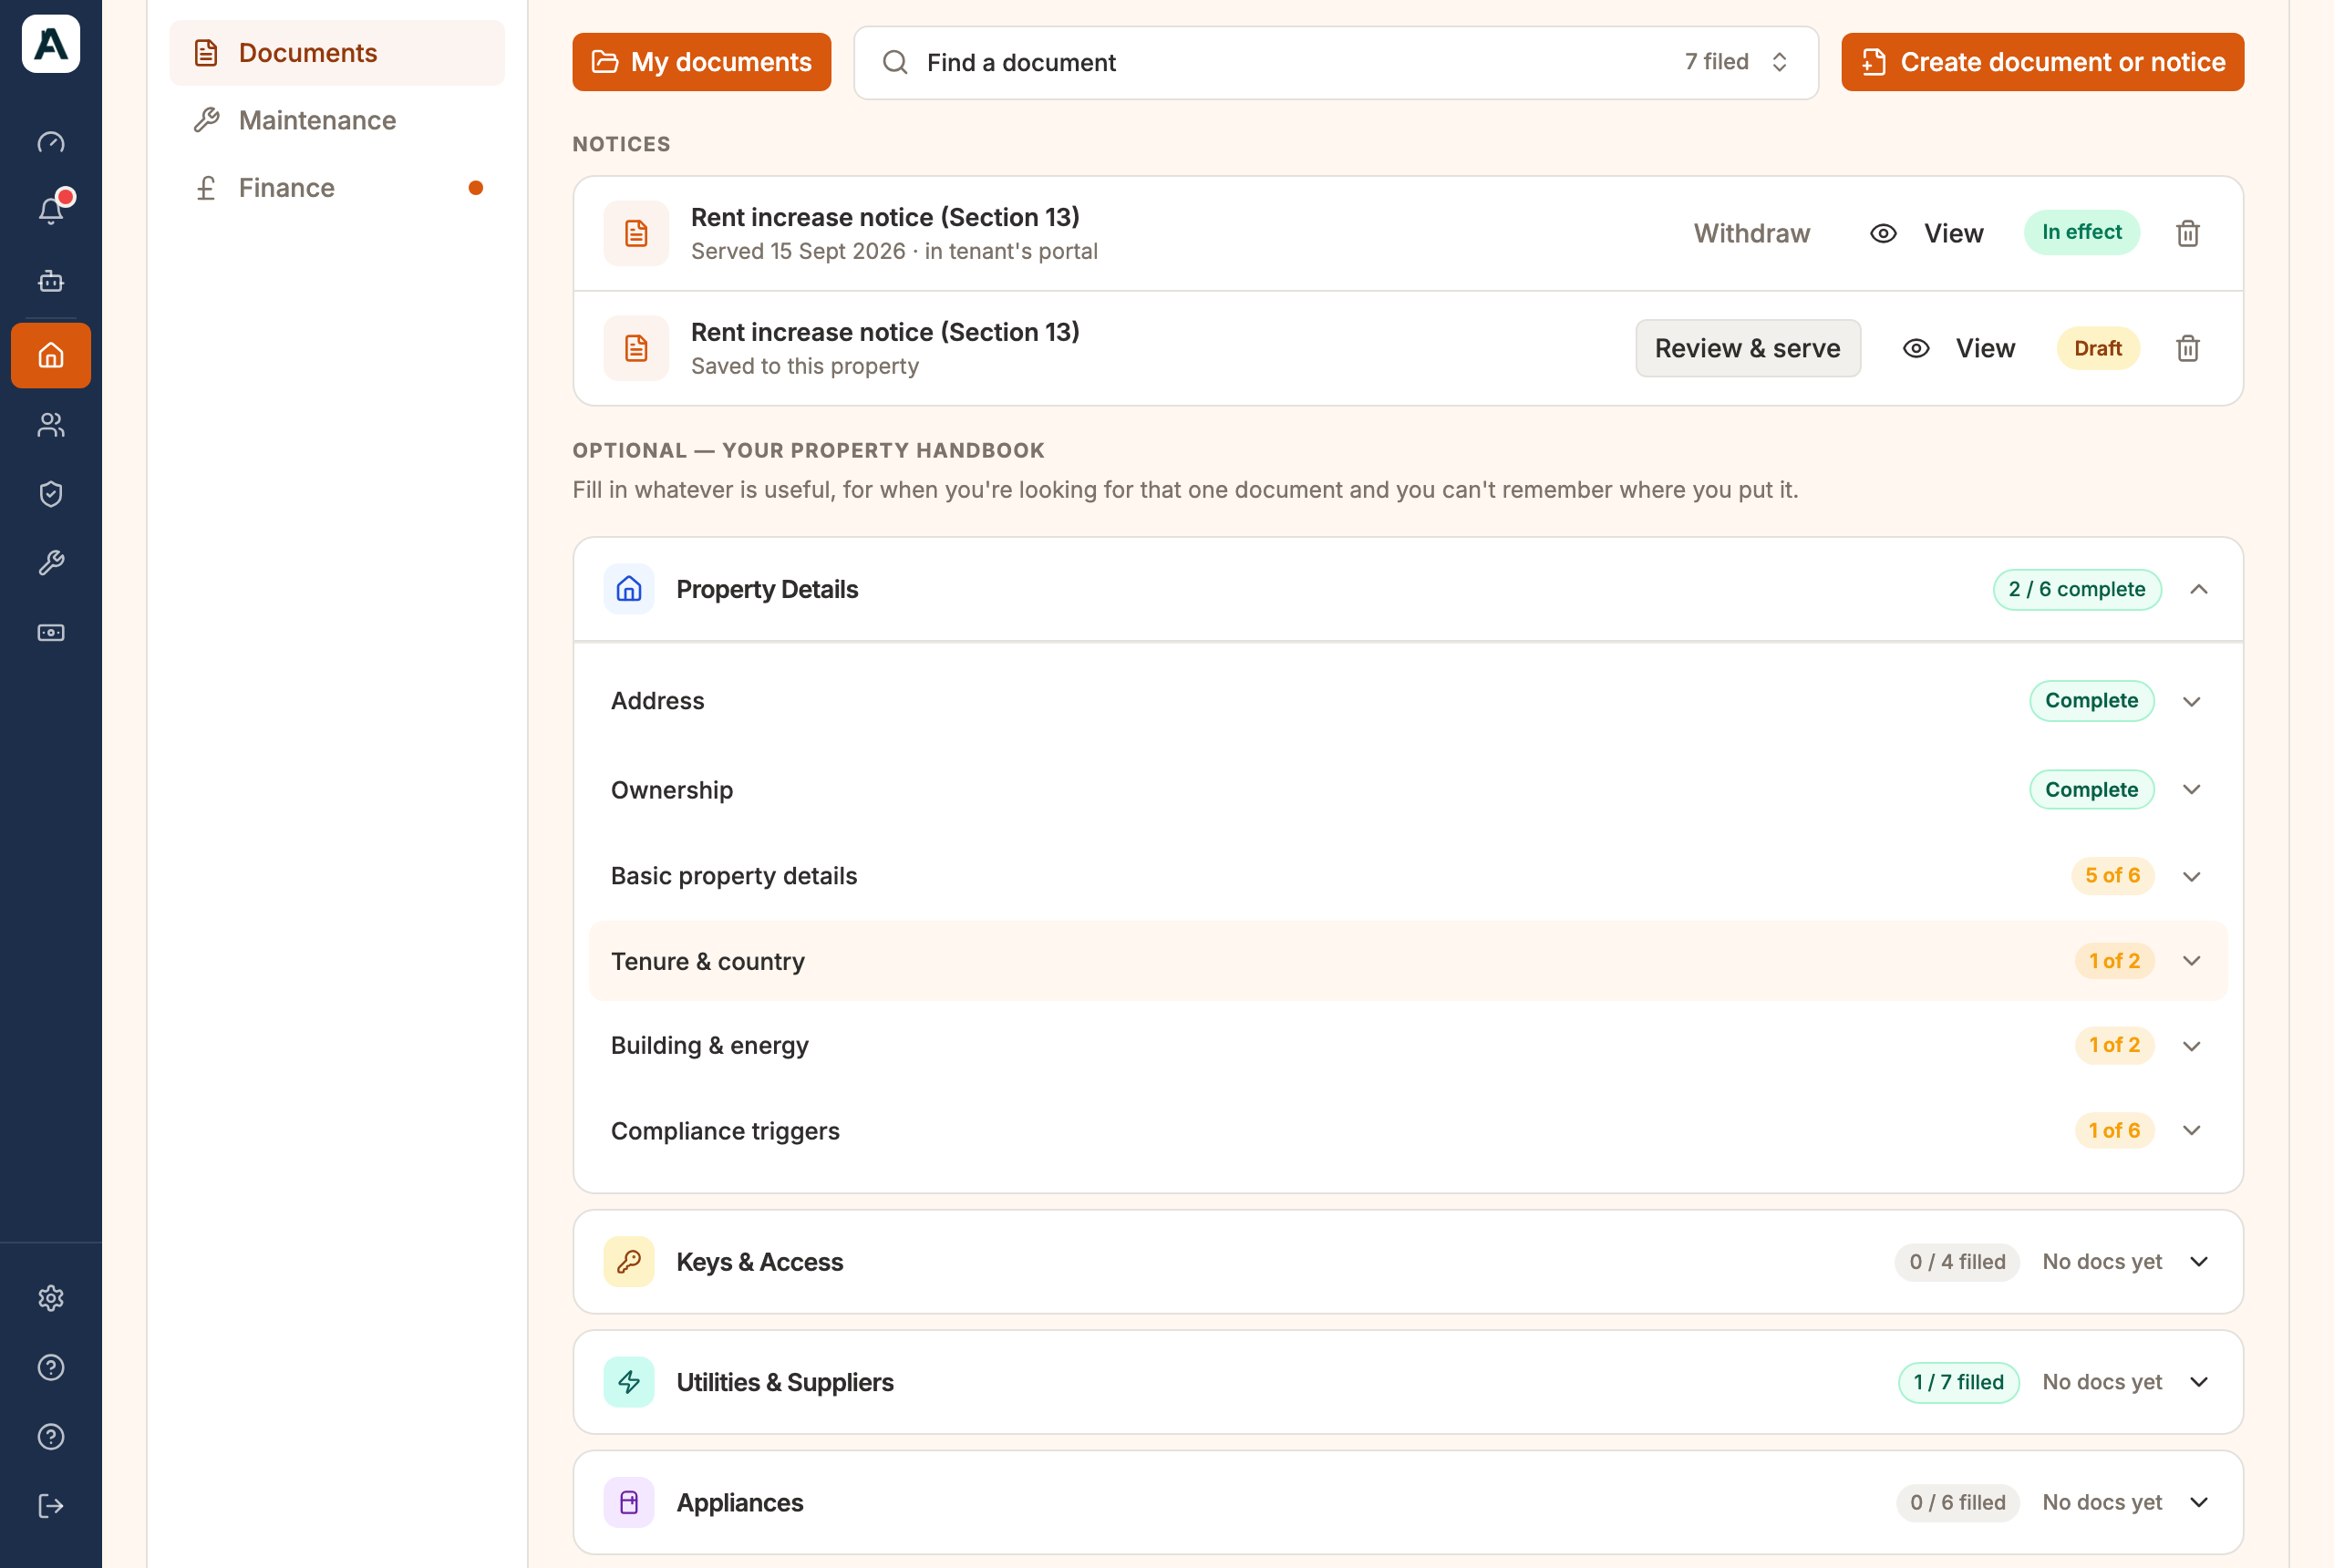
Task: Expand the Keys & Access section
Action: (2198, 1262)
